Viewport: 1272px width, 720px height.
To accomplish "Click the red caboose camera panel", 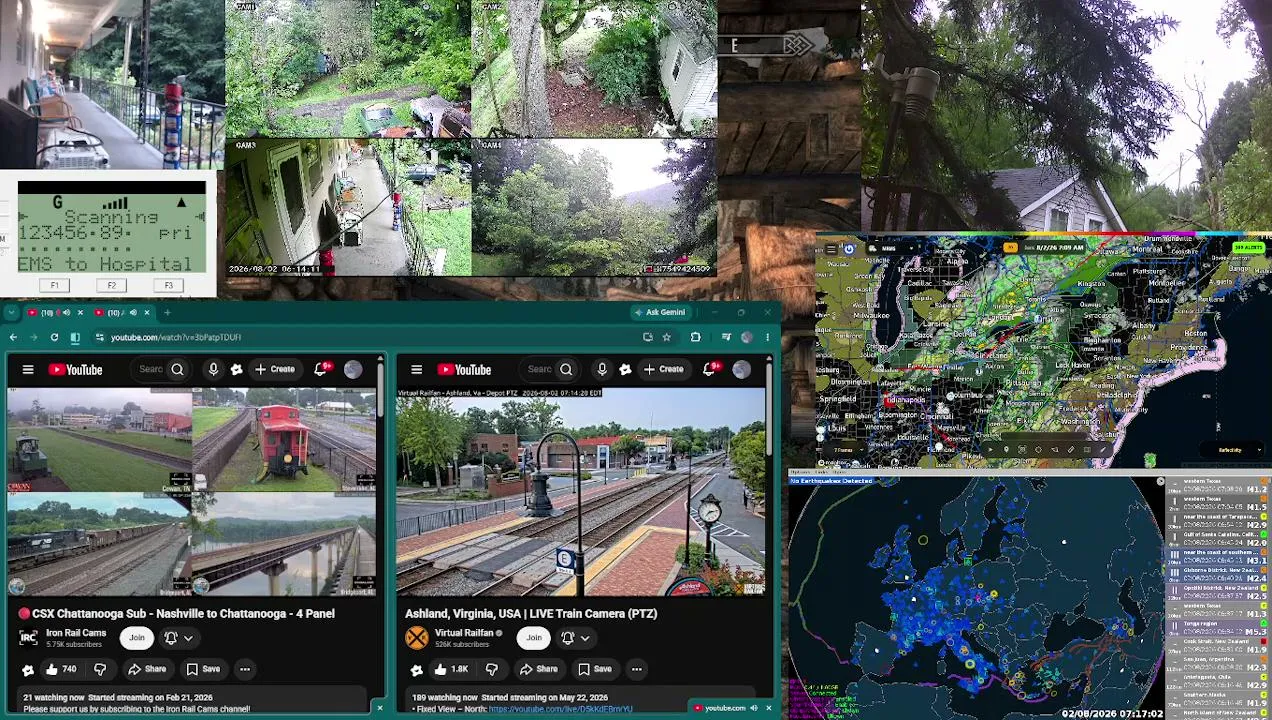I will (284, 439).
